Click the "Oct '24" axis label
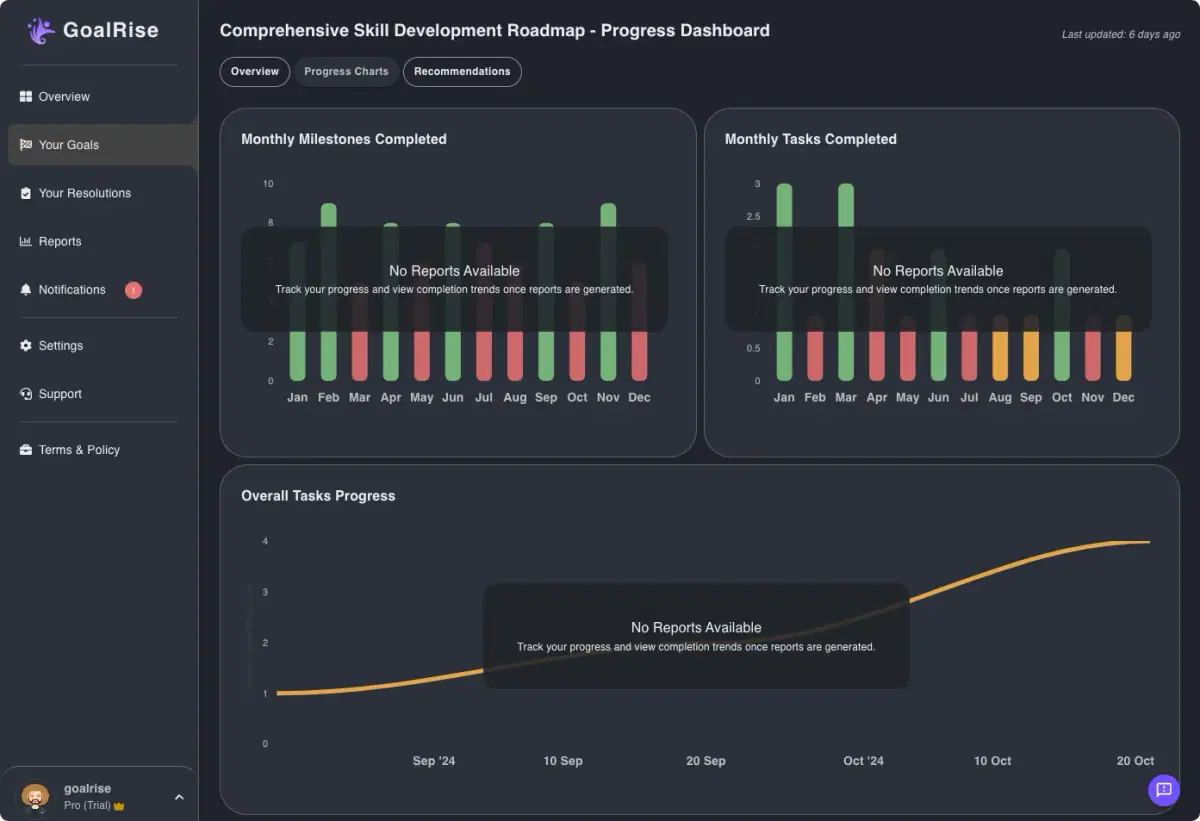The image size is (1200, 821). click(x=864, y=761)
